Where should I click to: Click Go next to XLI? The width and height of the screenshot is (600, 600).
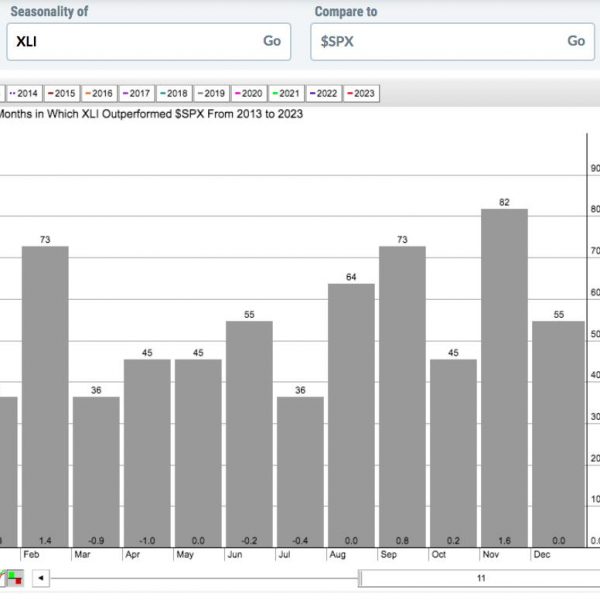(x=272, y=41)
